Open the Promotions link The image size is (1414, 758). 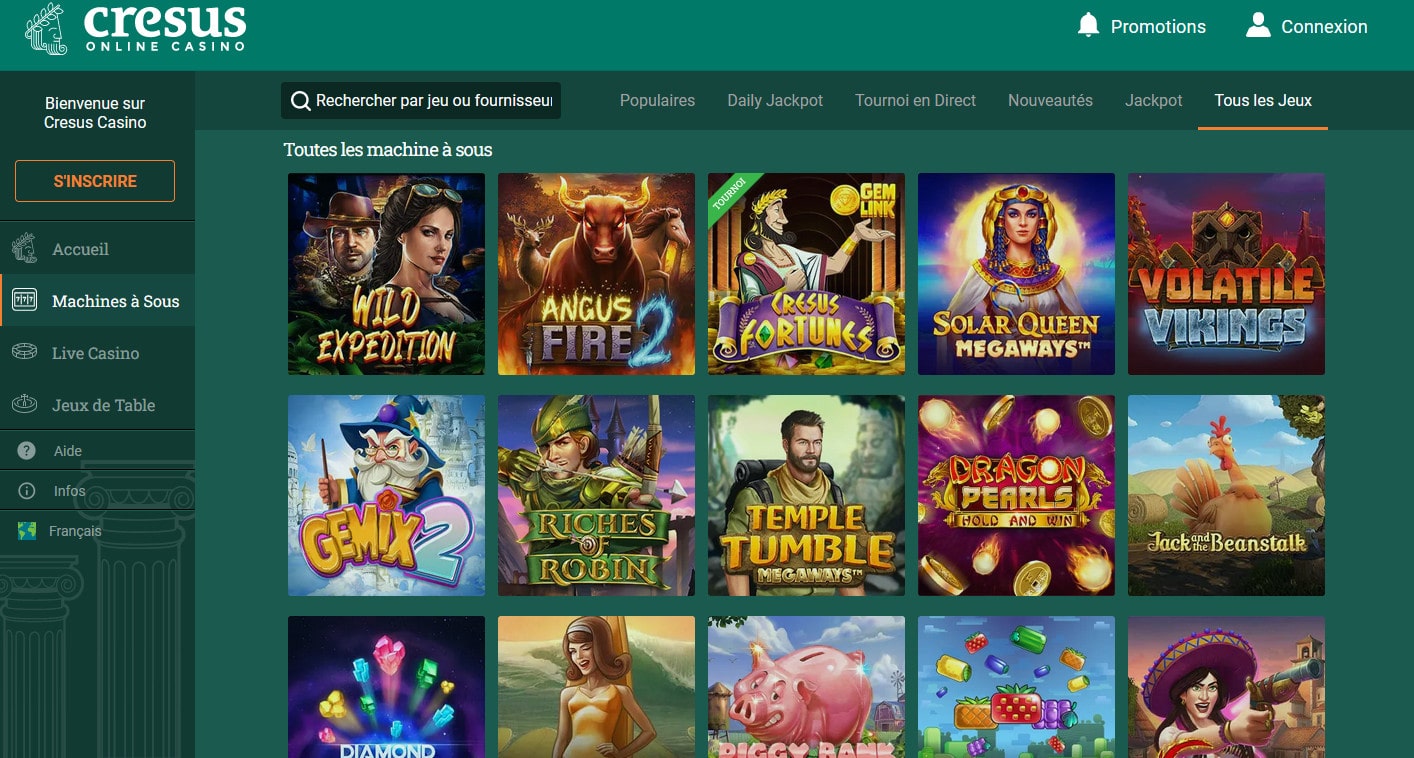pyautogui.click(x=1158, y=27)
